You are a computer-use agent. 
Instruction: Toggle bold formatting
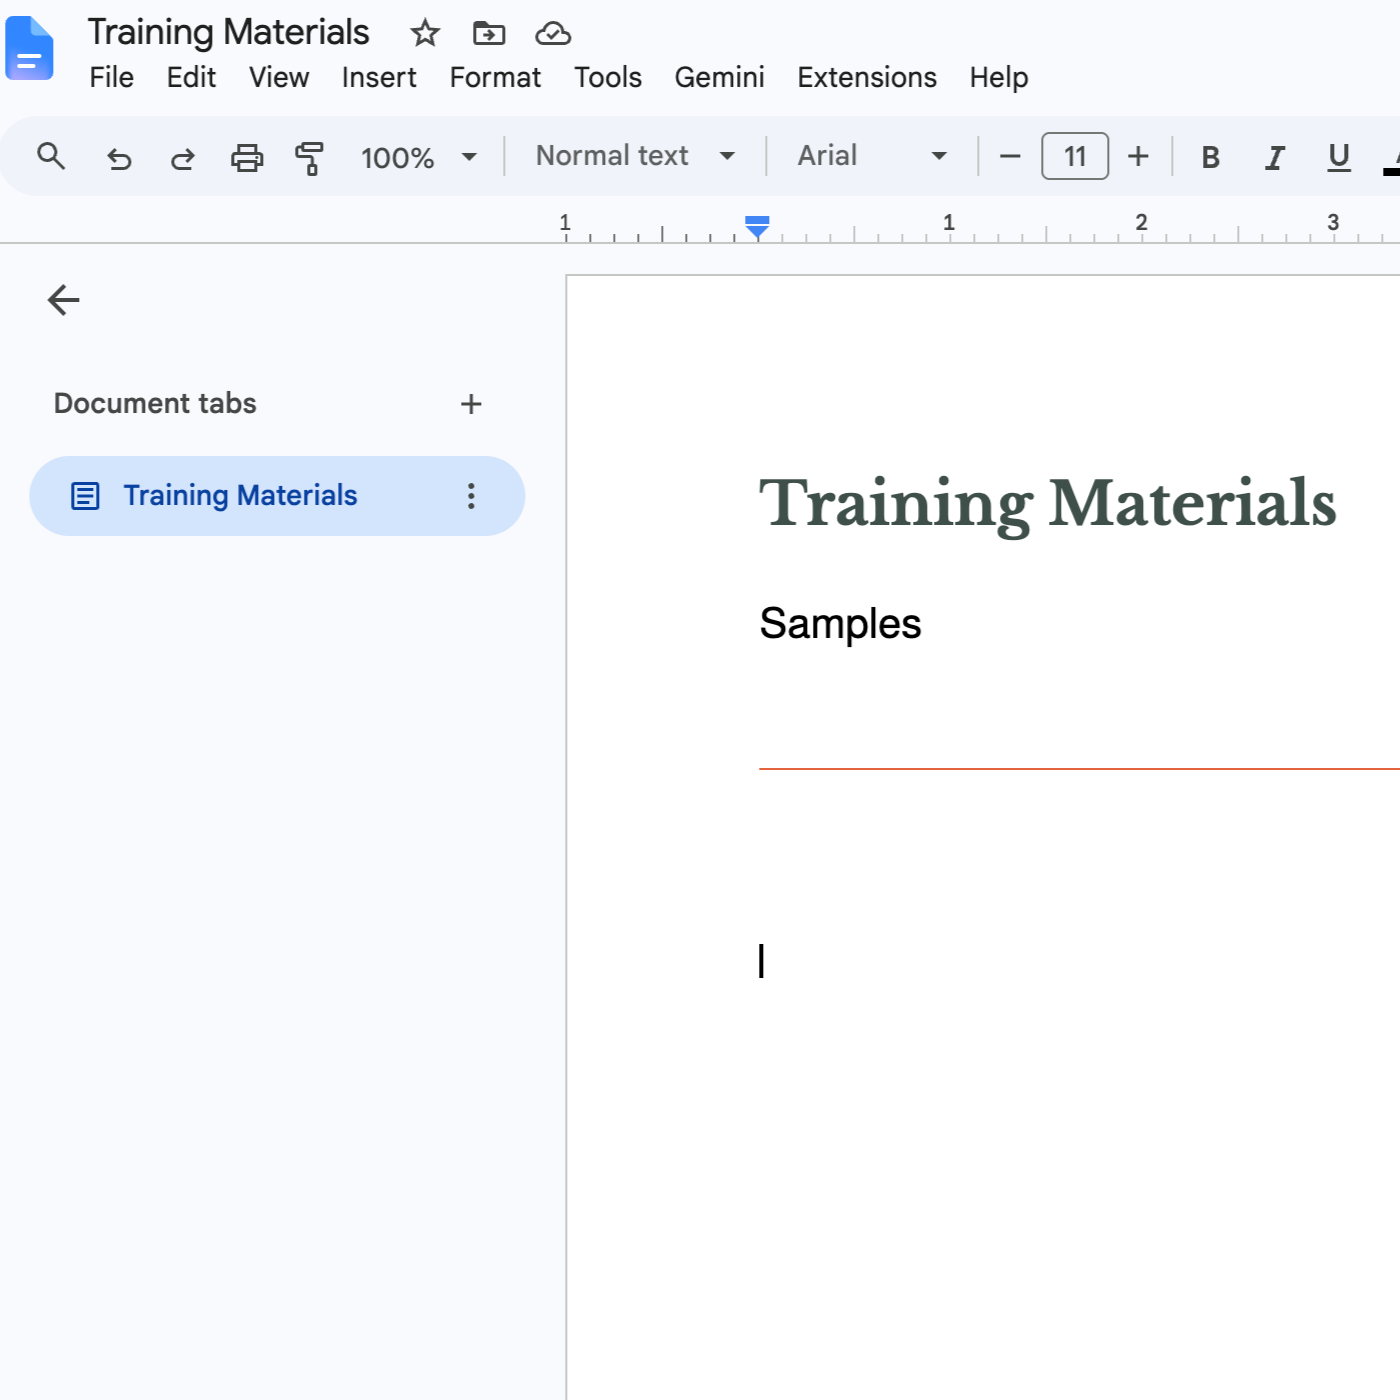[x=1210, y=157]
